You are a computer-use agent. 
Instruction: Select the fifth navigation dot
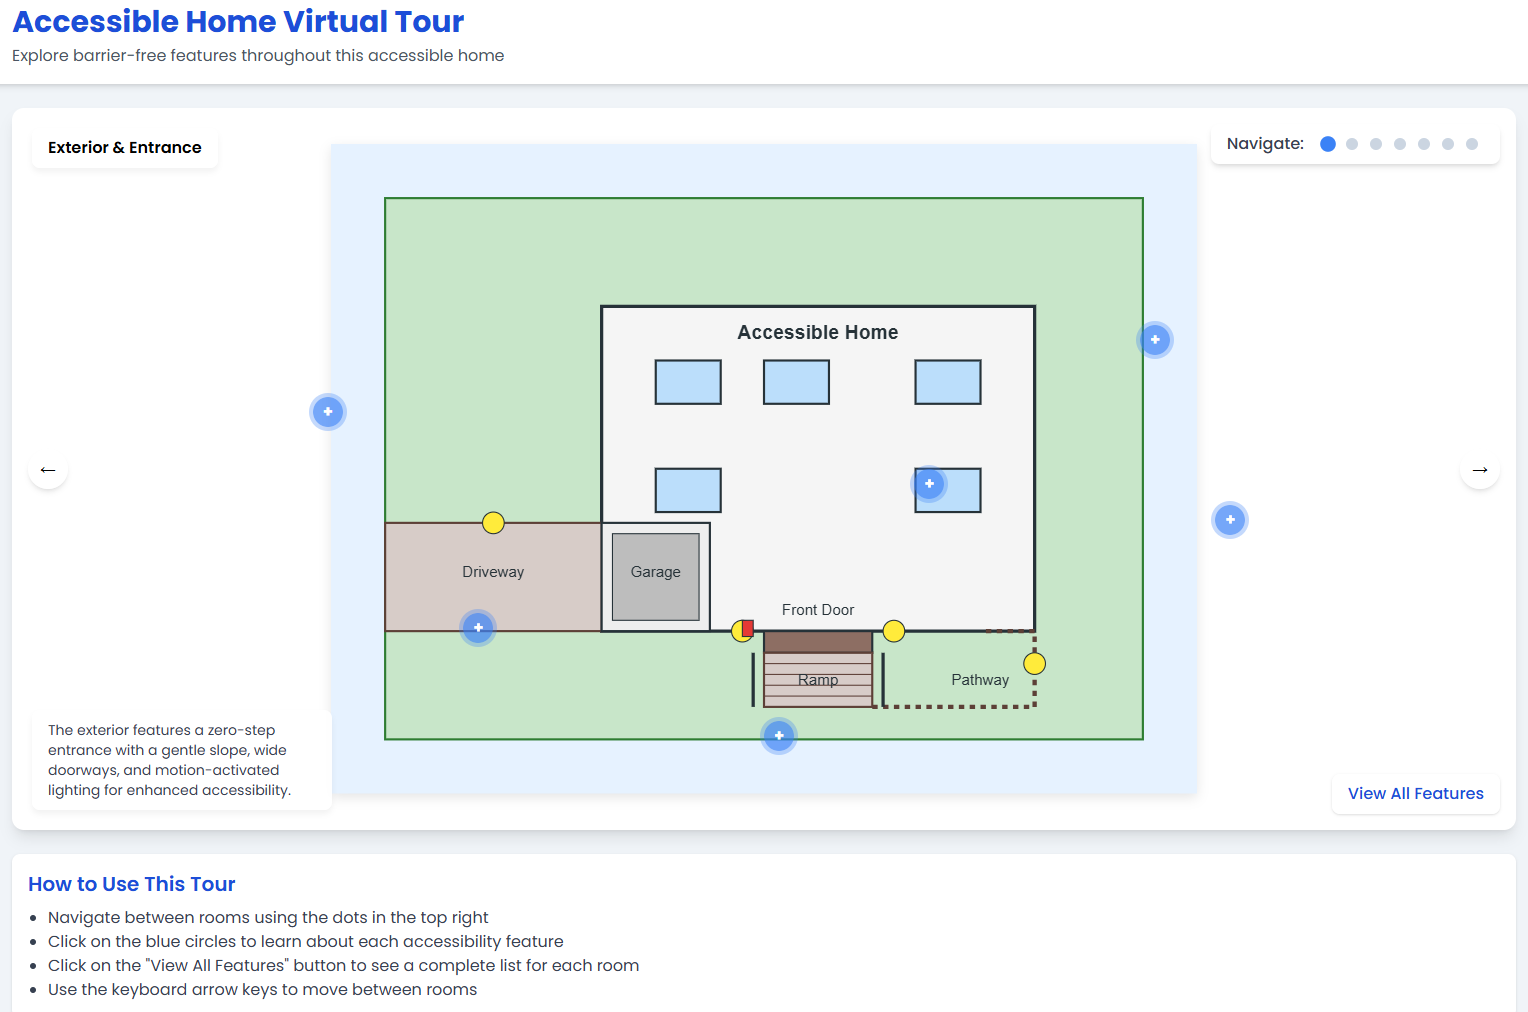click(1424, 144)
